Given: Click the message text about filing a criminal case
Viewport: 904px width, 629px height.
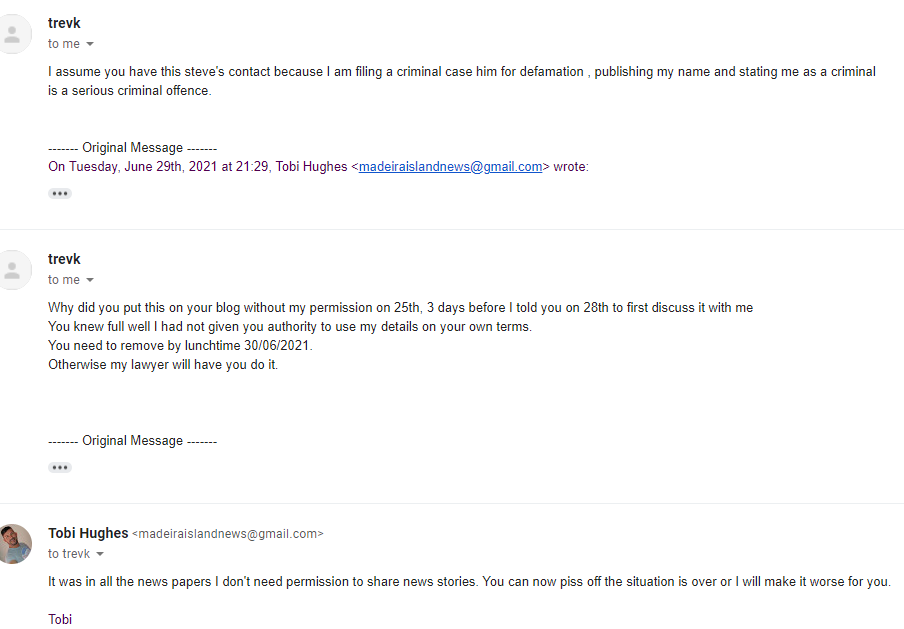Looking at the screenshot, I should [460, 72].
